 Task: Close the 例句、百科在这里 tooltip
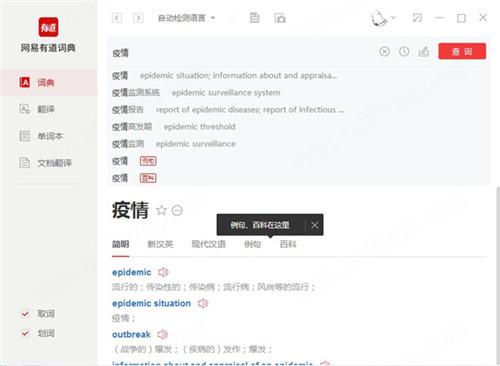point(314,225)
